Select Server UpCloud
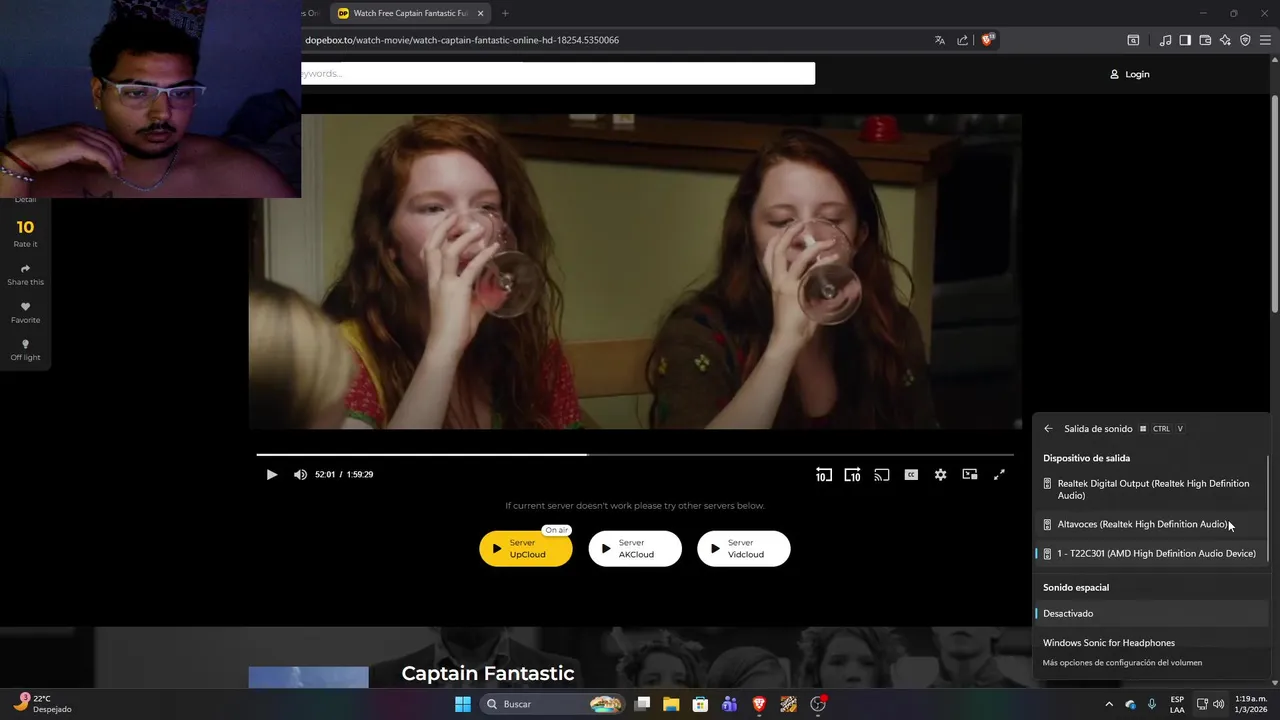This screenshot has width=1280, height=720. 526,549
